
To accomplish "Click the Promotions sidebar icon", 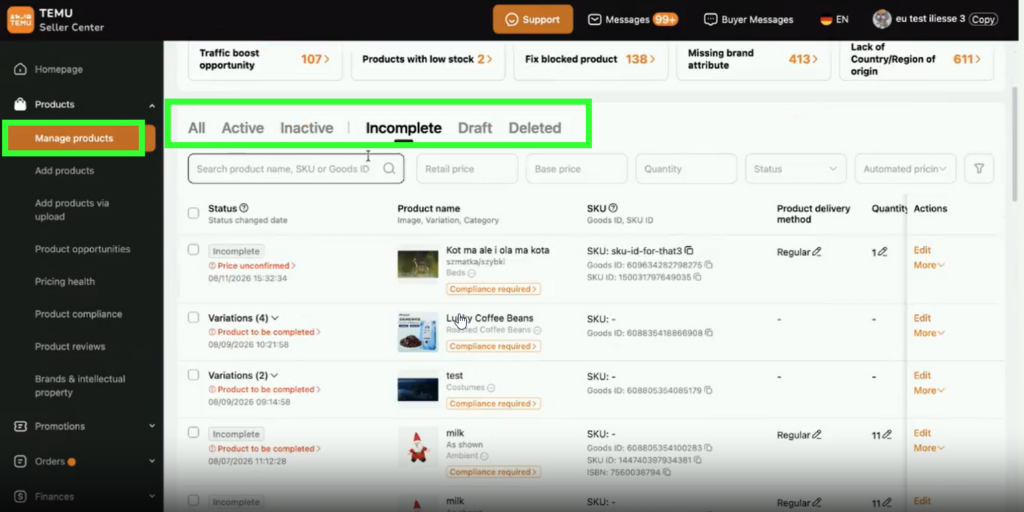I will 20,426.
